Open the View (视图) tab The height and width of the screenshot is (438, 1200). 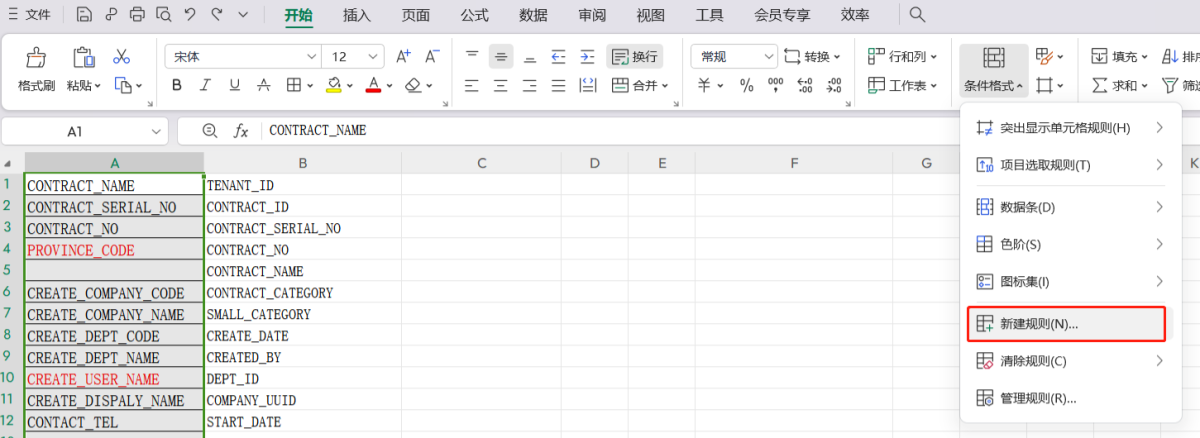(x=650, y=15)
